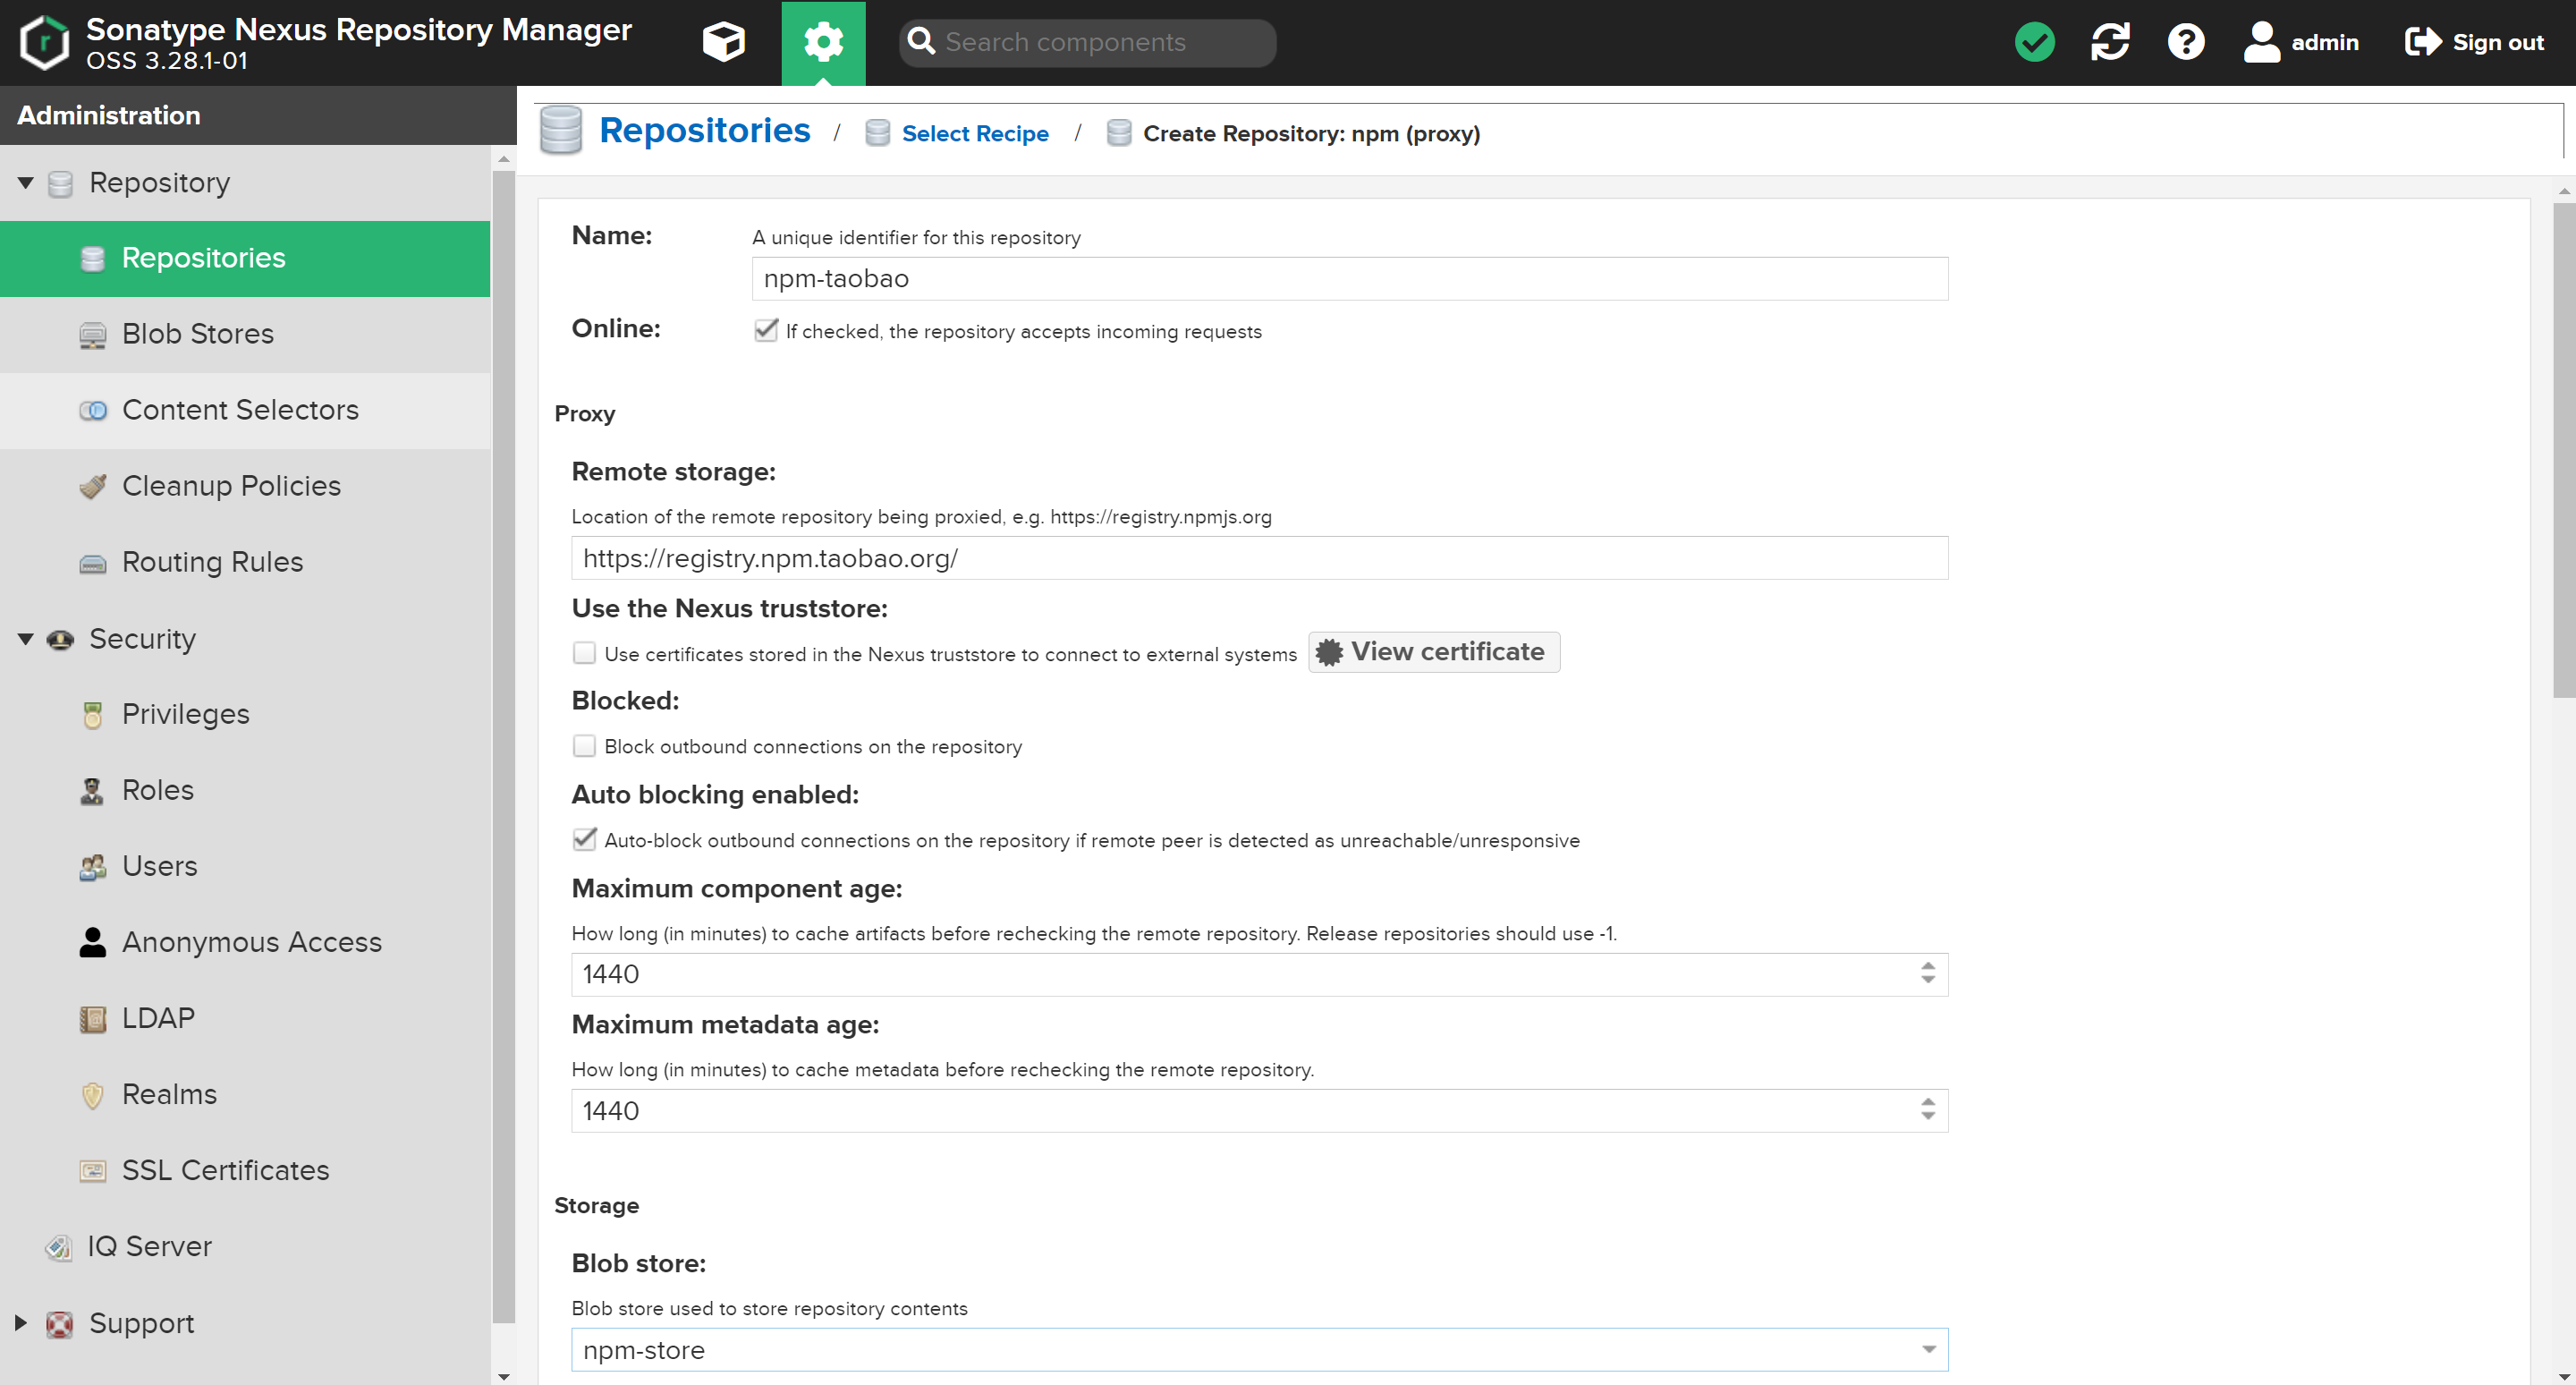Click the Name field containing npm-taobao
This screenshot has width=2576, height=1385.
click(1349, 278)
